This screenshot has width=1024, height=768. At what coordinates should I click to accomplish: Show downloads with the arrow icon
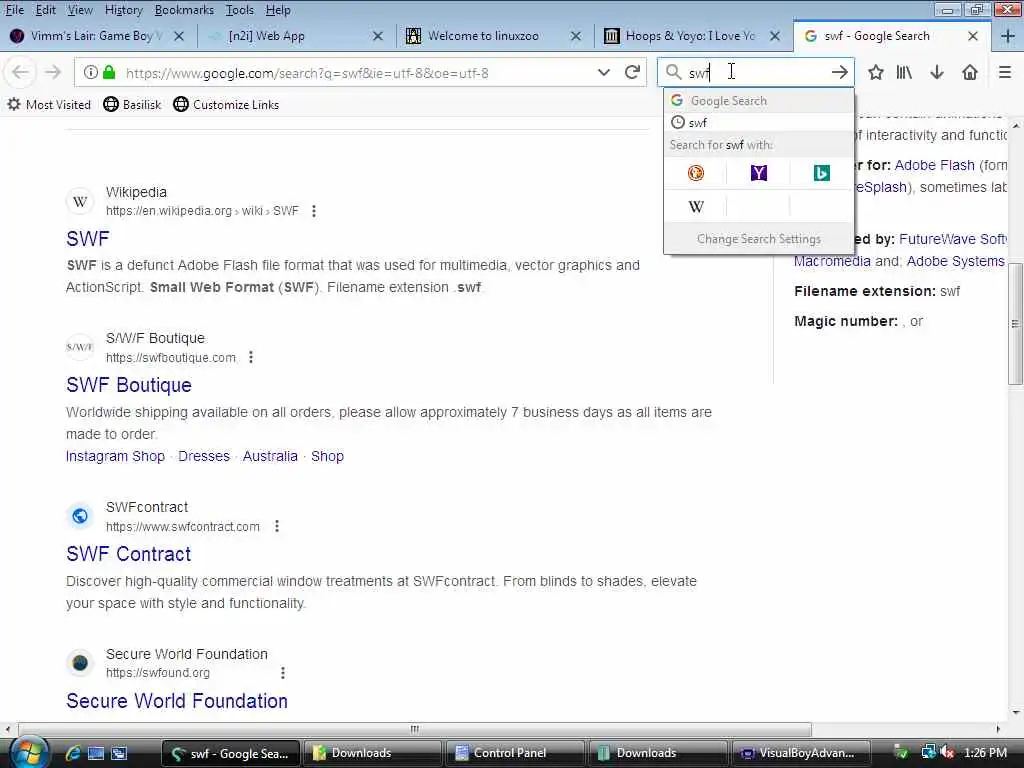(937, 72)
